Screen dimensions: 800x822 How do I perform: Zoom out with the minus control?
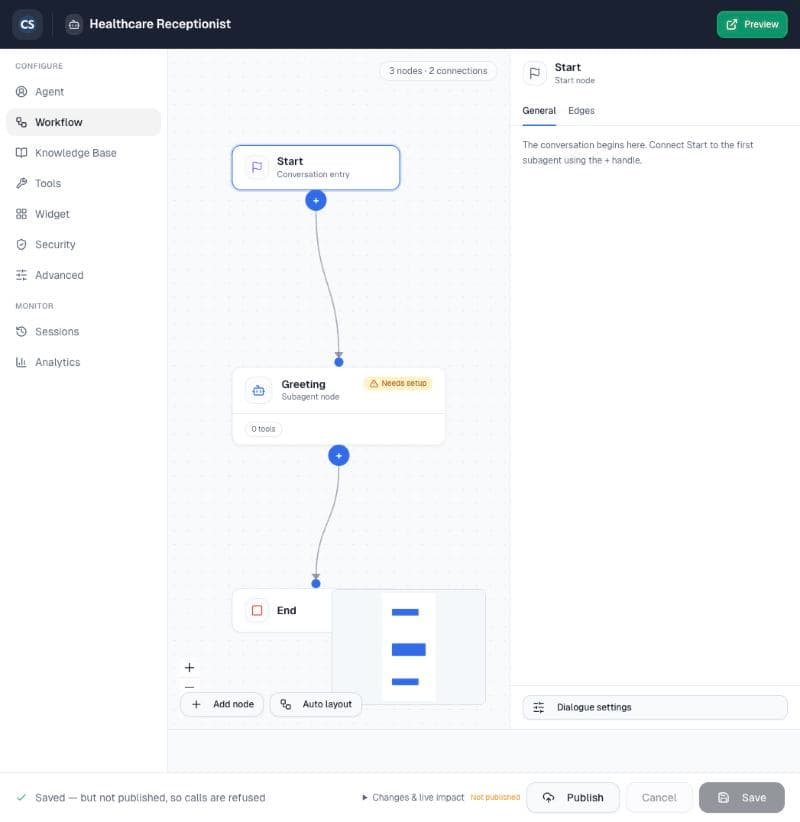pos(189,686)
